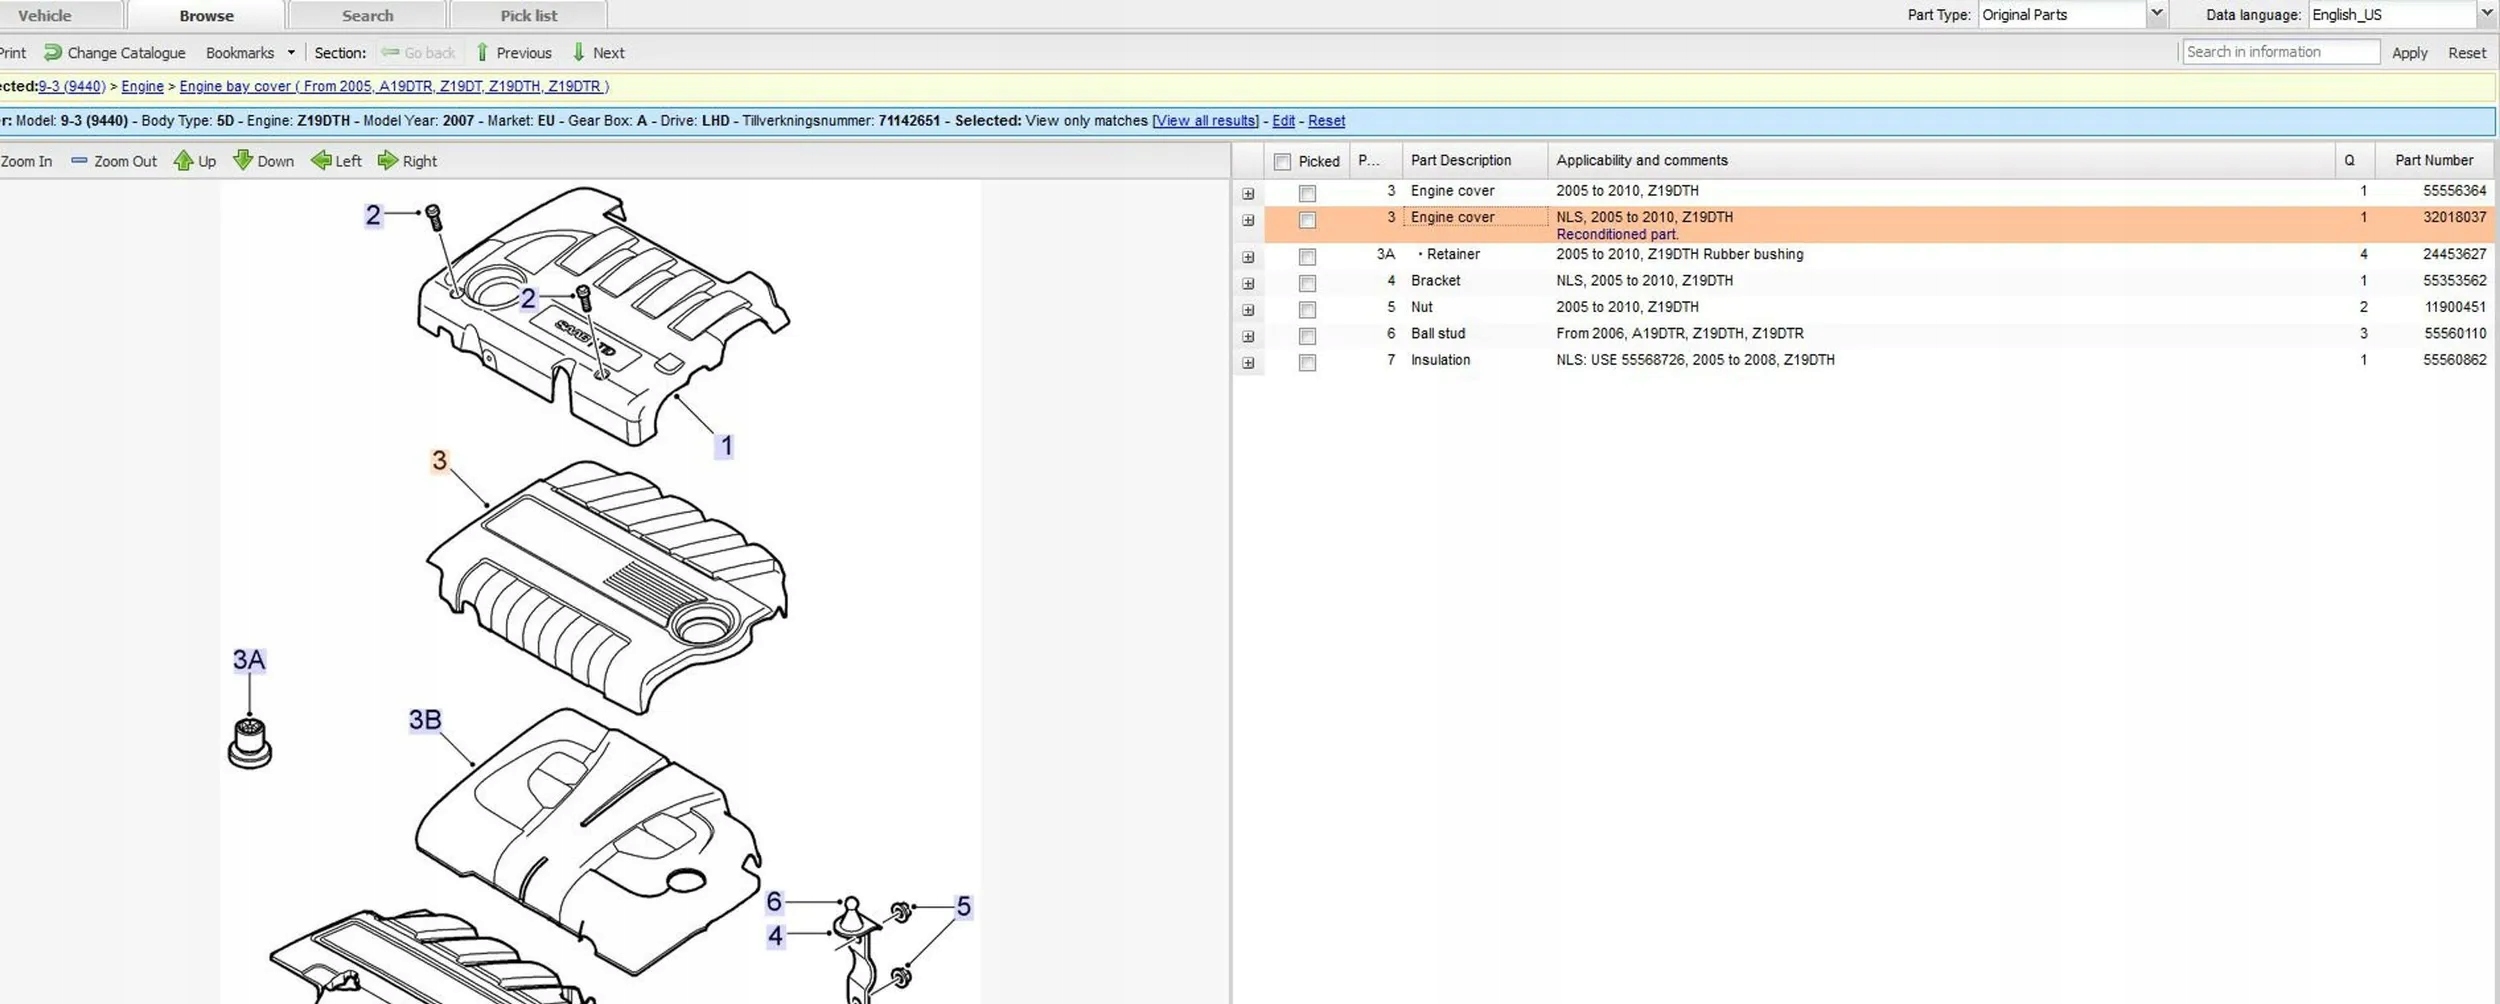Click the Zoom Out minus icon
The width and height of the screenshot is (2500, 1004).
coord(79,160)
